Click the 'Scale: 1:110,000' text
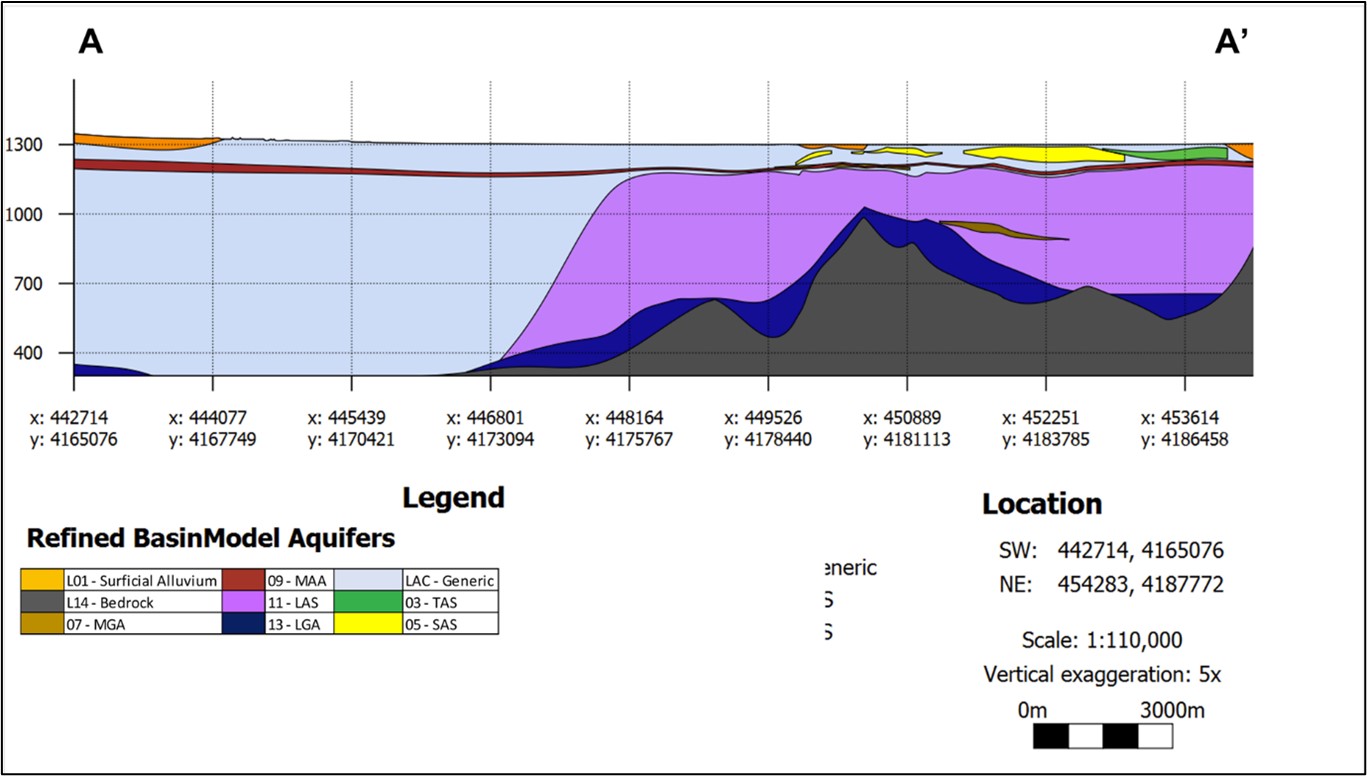The image size is (1367, 776). (x=1102, y=640)
